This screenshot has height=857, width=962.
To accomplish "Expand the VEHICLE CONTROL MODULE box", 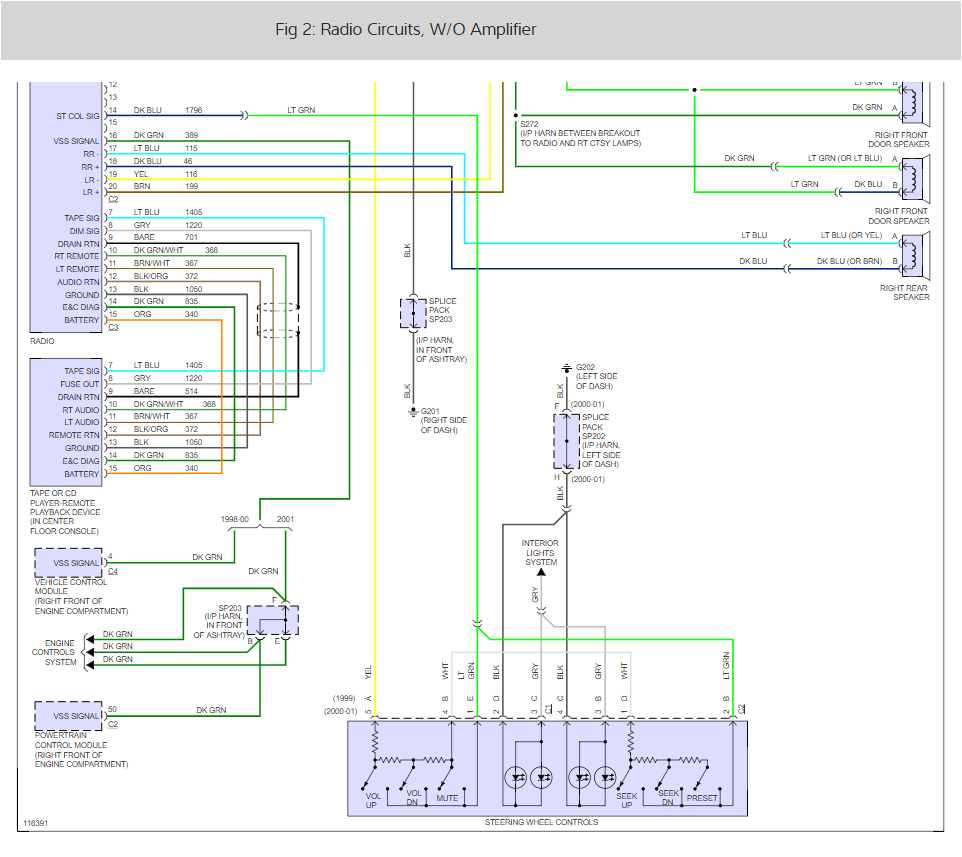I will tap(66, 562).
